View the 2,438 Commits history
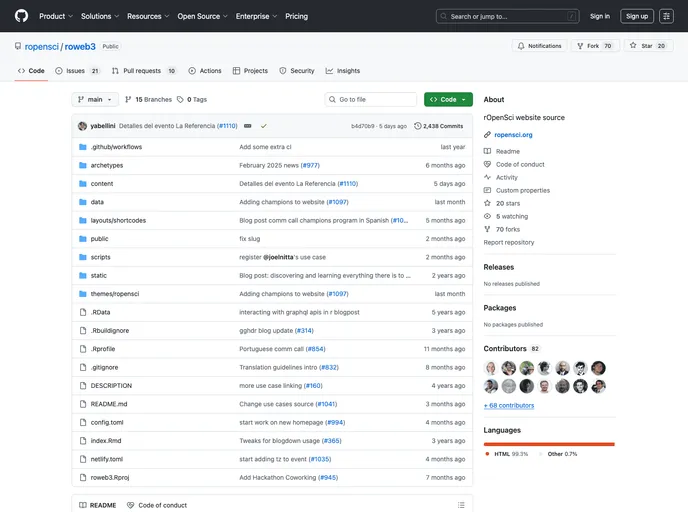This screenshot has width=688, height=512. click(439, 126)
